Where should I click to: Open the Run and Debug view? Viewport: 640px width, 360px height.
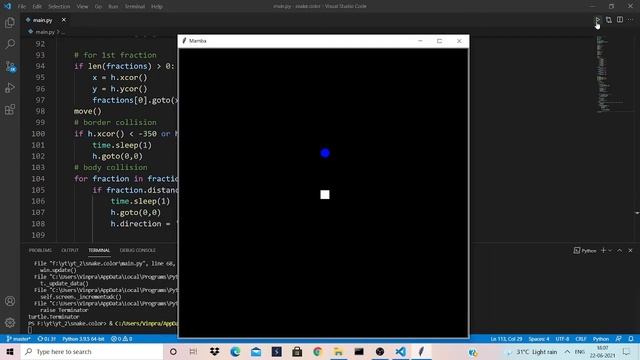tap(10, 87)
